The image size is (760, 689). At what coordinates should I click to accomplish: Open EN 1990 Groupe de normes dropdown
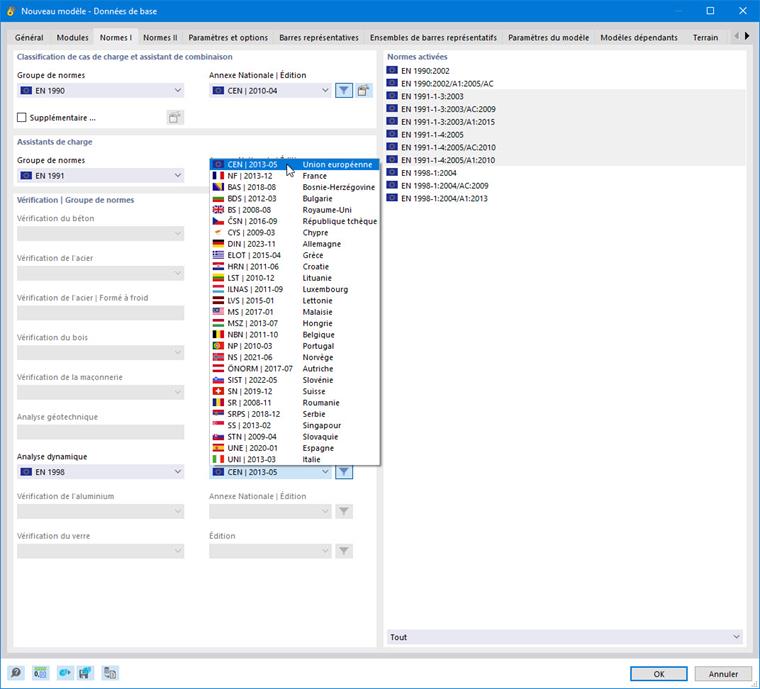pyautogui.click(x=100, y=91)
